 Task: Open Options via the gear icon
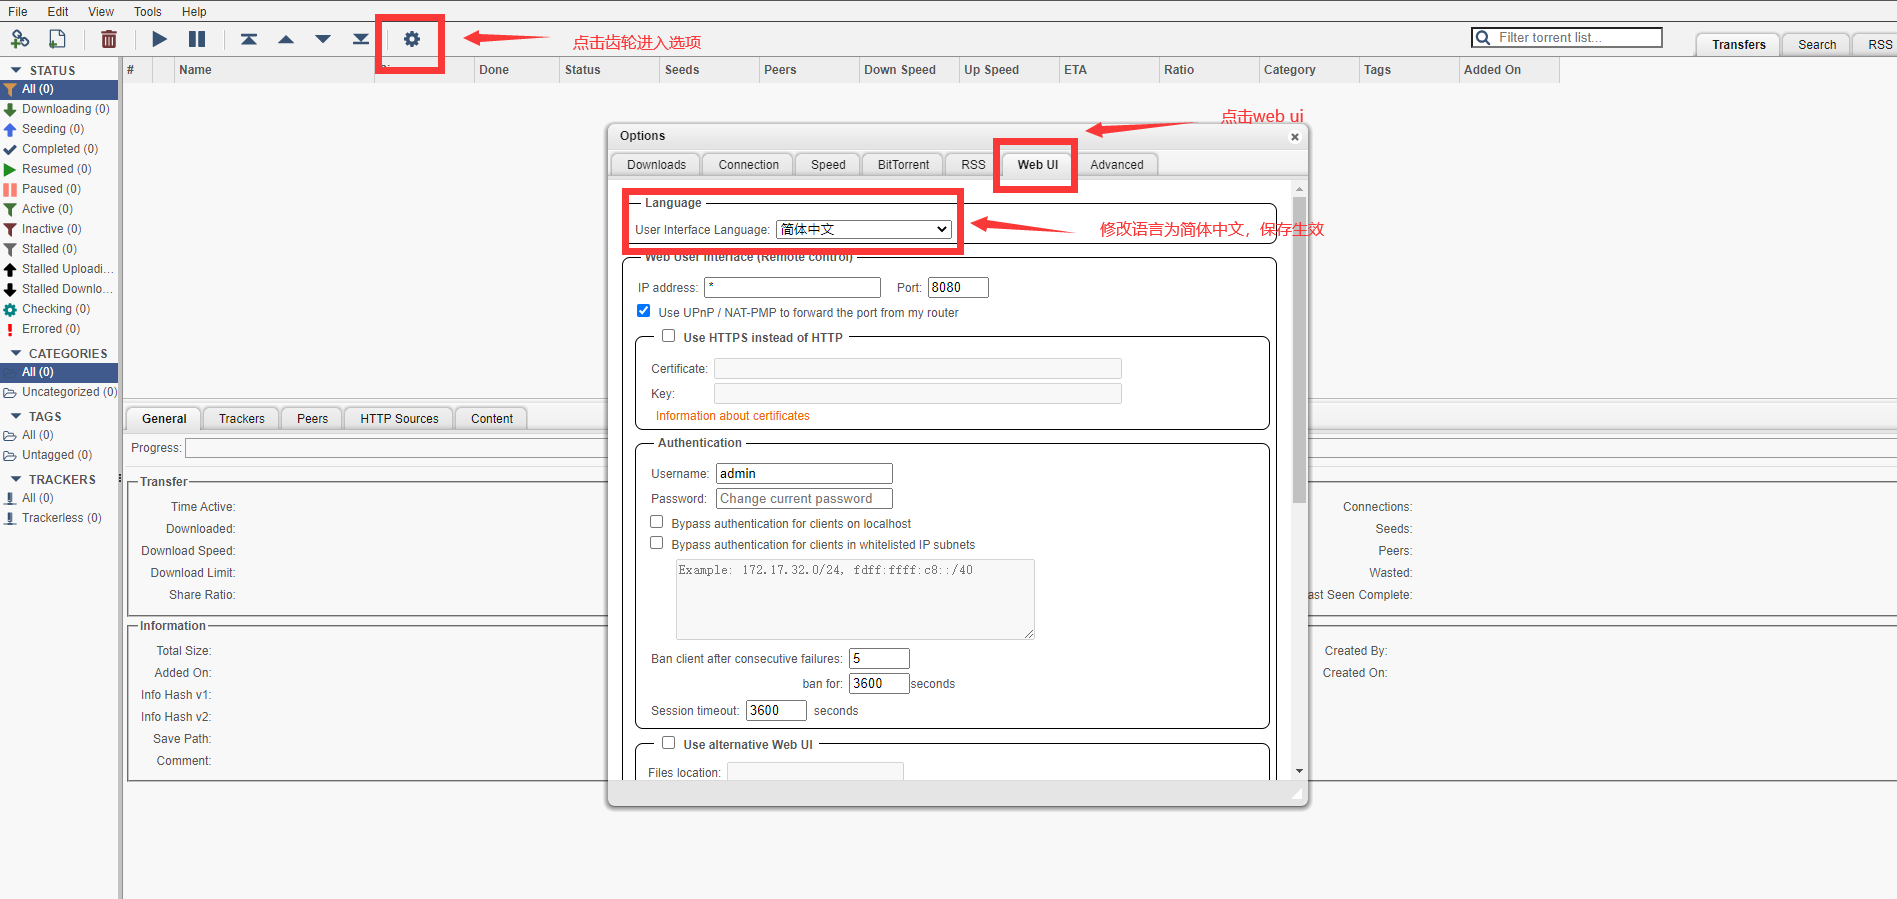pyautogui.click(x=412, y=39)
